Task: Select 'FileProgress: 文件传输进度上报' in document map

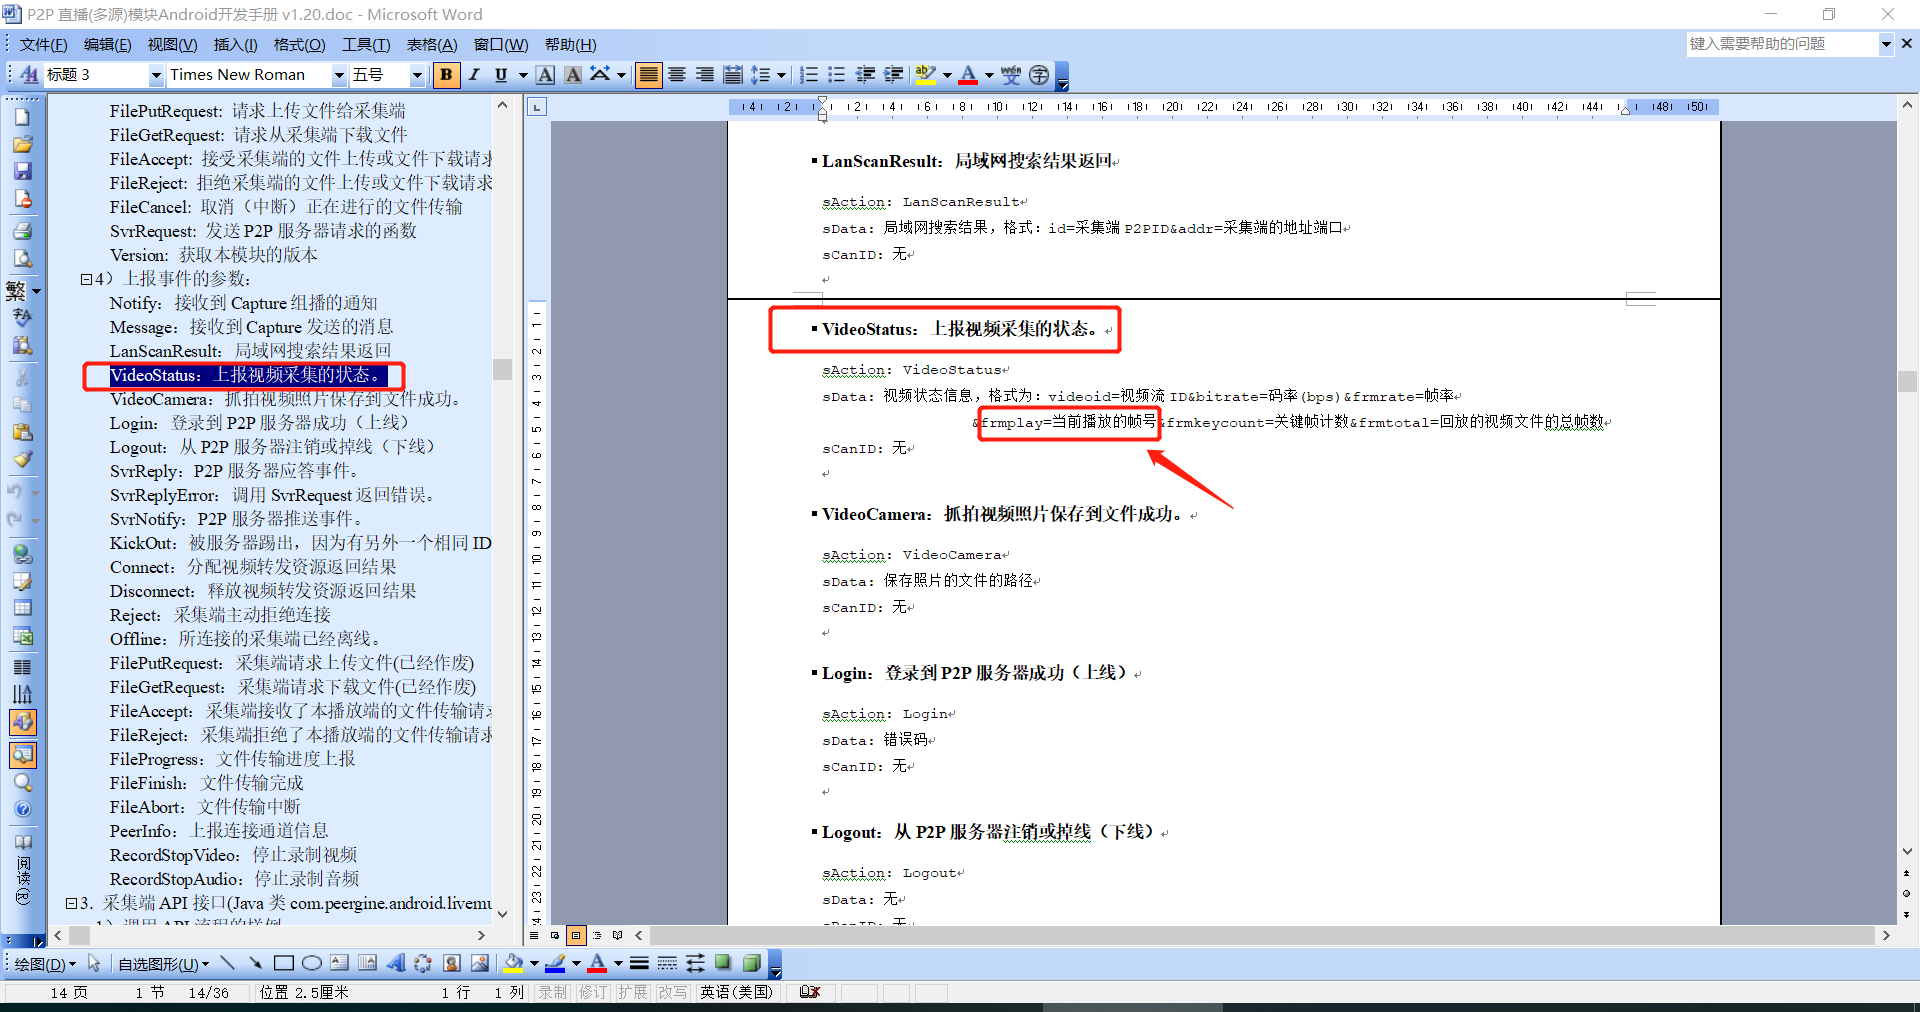Action: [x=232, y=759]
